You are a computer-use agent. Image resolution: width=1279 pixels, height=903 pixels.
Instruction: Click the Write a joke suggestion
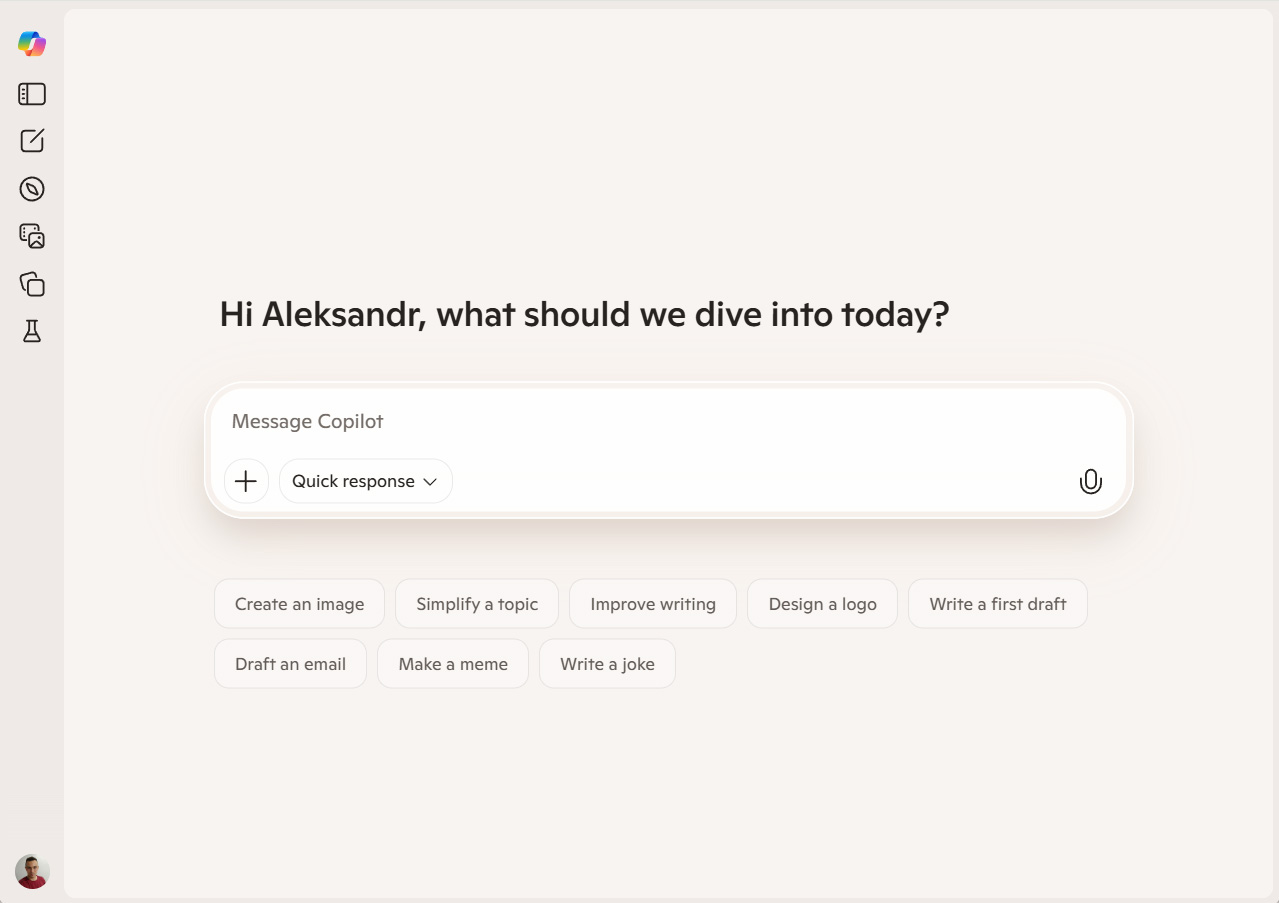pos(607,664)
